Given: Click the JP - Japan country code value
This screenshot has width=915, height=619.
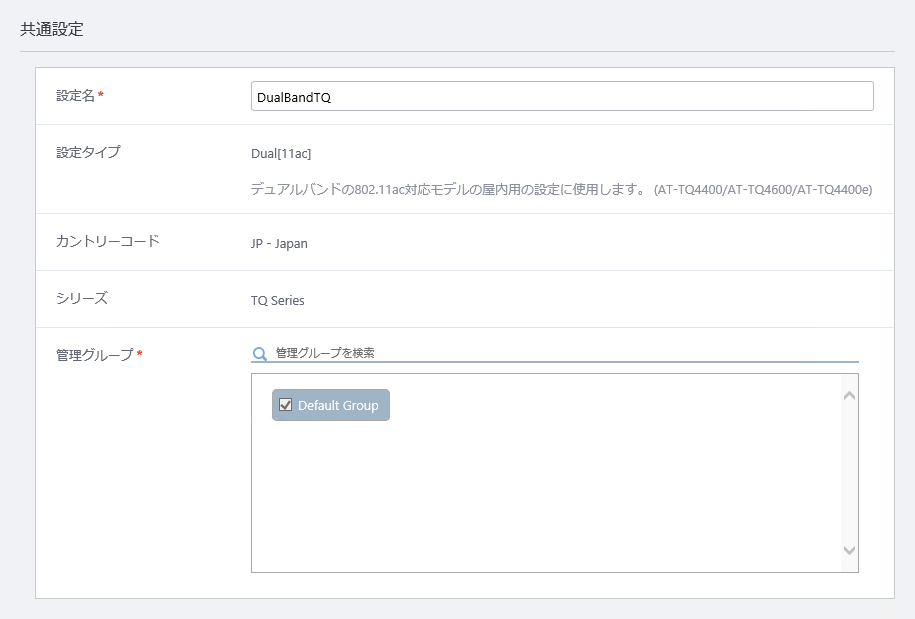Looking at the screenshot, I should pos(279,243).
